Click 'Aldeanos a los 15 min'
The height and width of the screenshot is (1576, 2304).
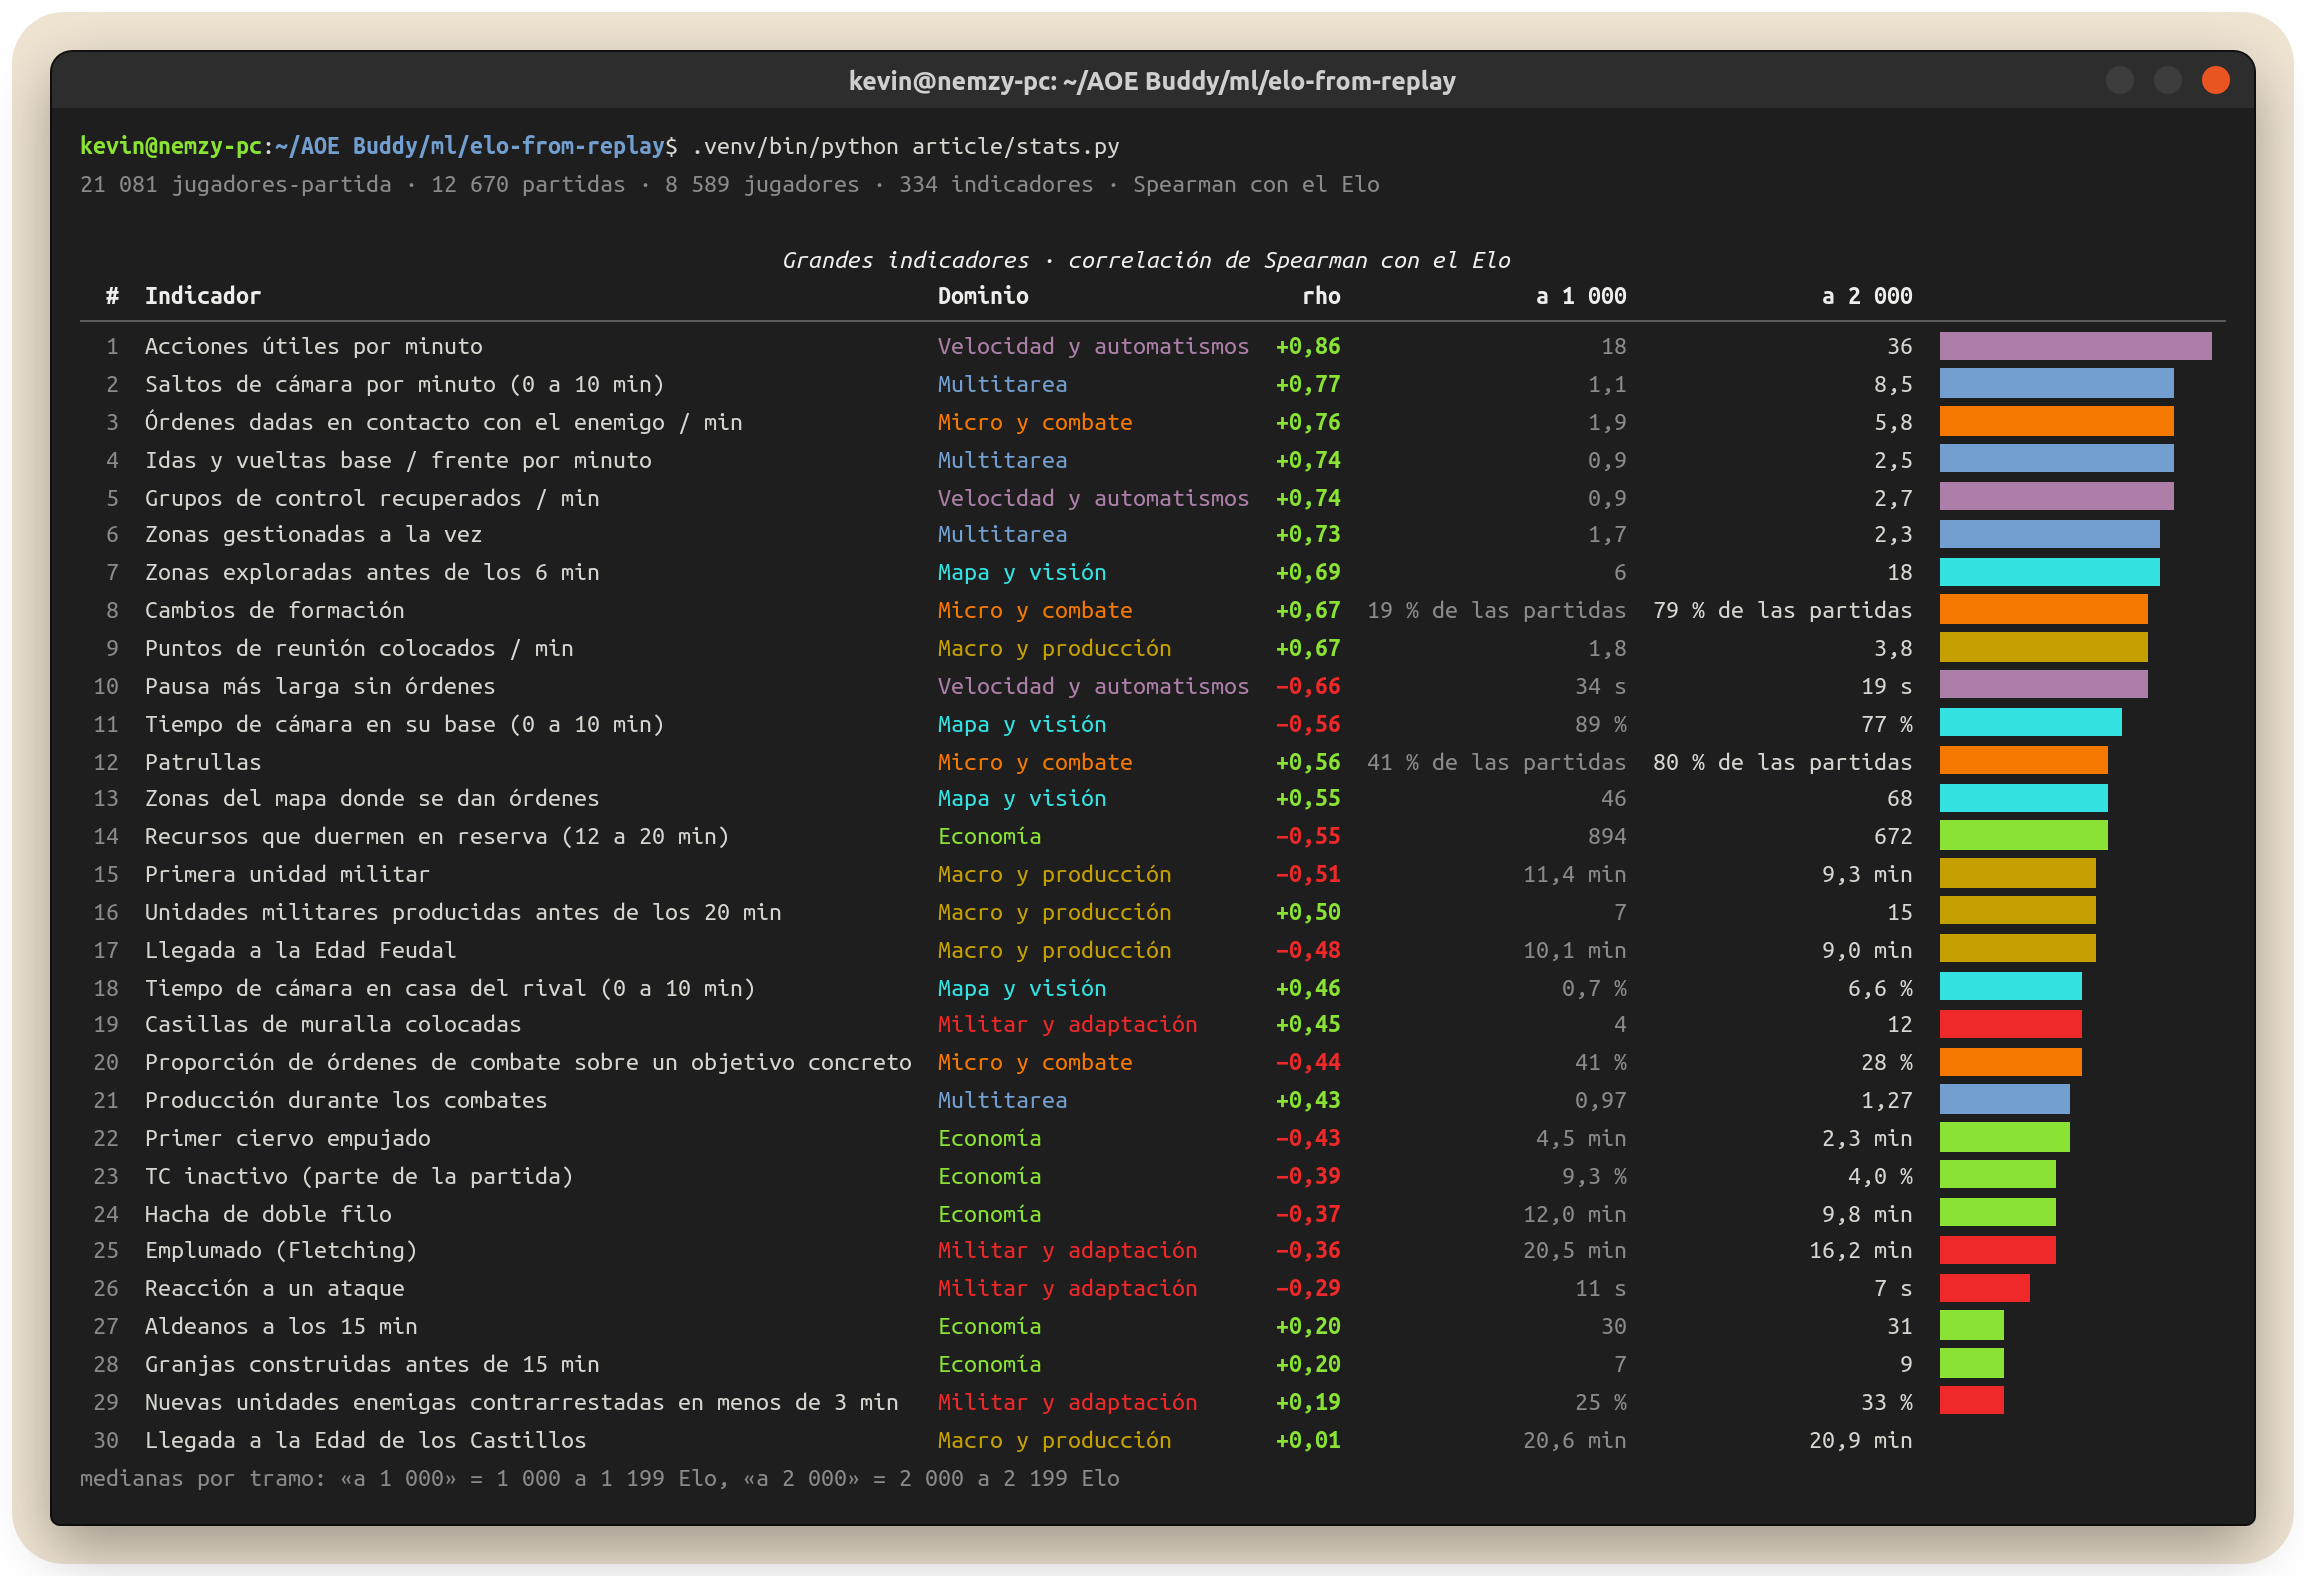(x=281, y=1326)
